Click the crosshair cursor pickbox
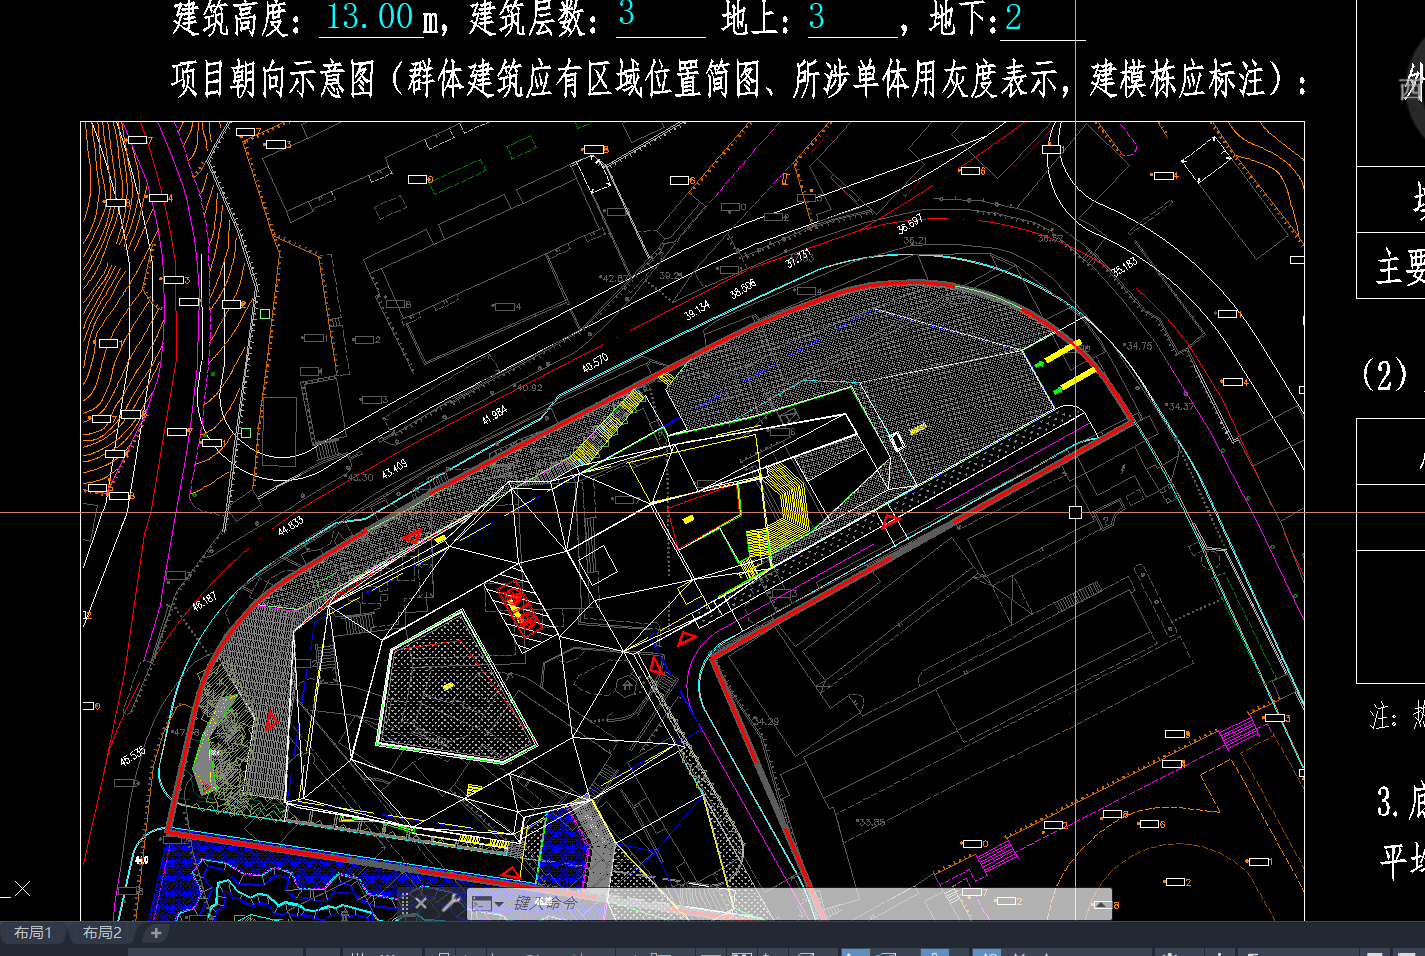Image resolution: width=1425 pixels, height=956 pixels. point(1075,512)
